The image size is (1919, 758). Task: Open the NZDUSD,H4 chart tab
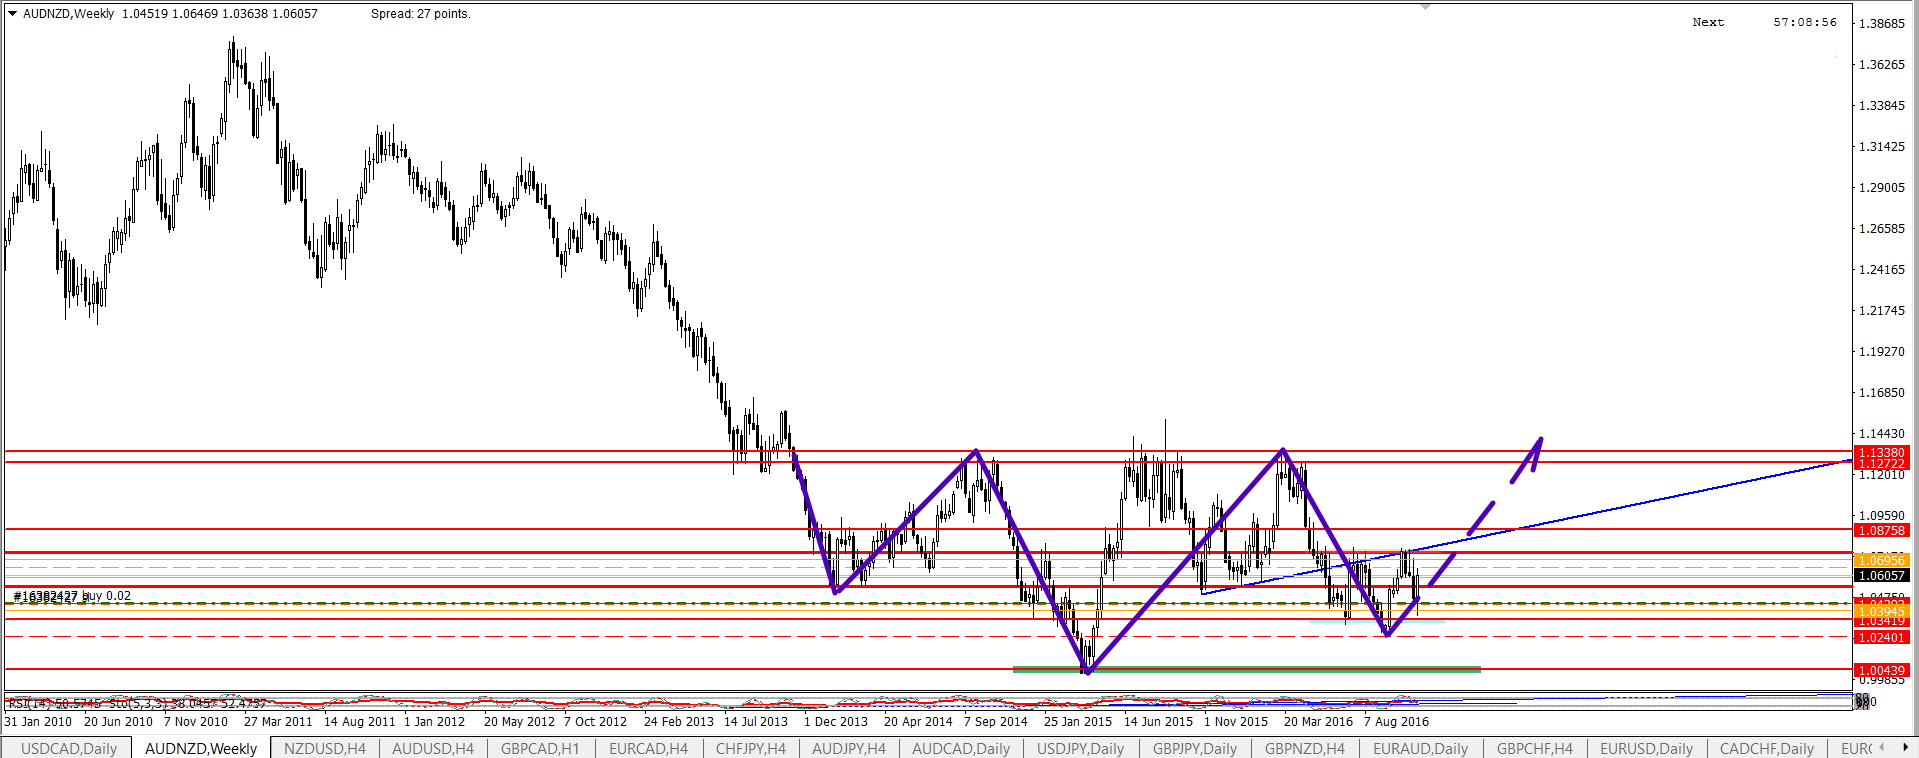click(x=325, y=748)
